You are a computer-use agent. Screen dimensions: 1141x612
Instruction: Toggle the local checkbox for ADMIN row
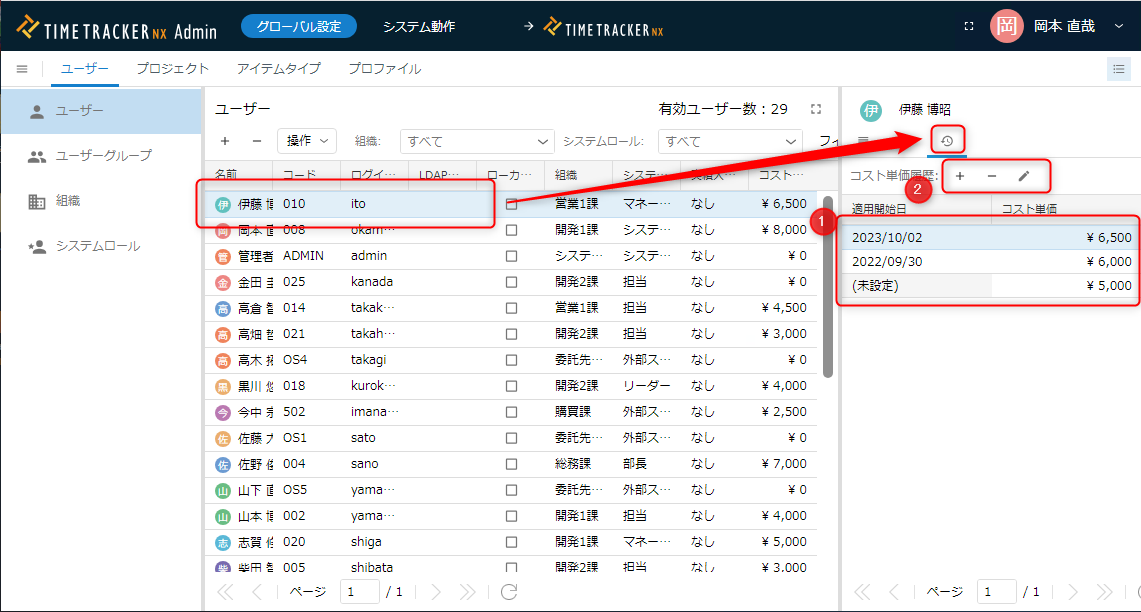[x=512, y=256]
